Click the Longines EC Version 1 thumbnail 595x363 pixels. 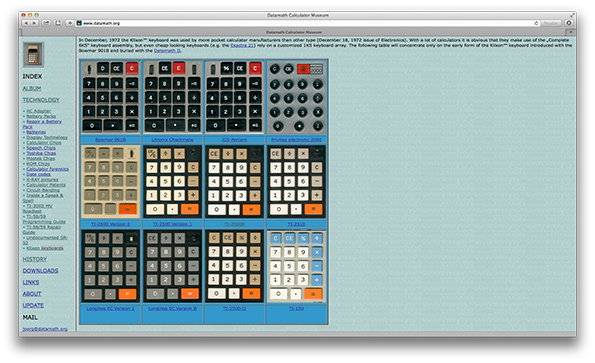110,266
